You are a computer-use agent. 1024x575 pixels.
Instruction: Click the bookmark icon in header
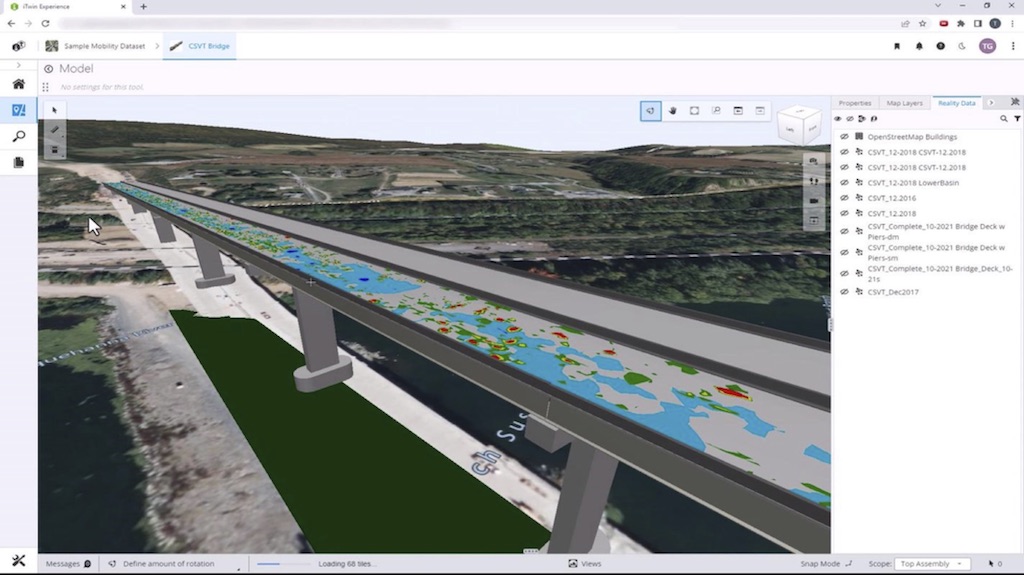click(897, 46)
